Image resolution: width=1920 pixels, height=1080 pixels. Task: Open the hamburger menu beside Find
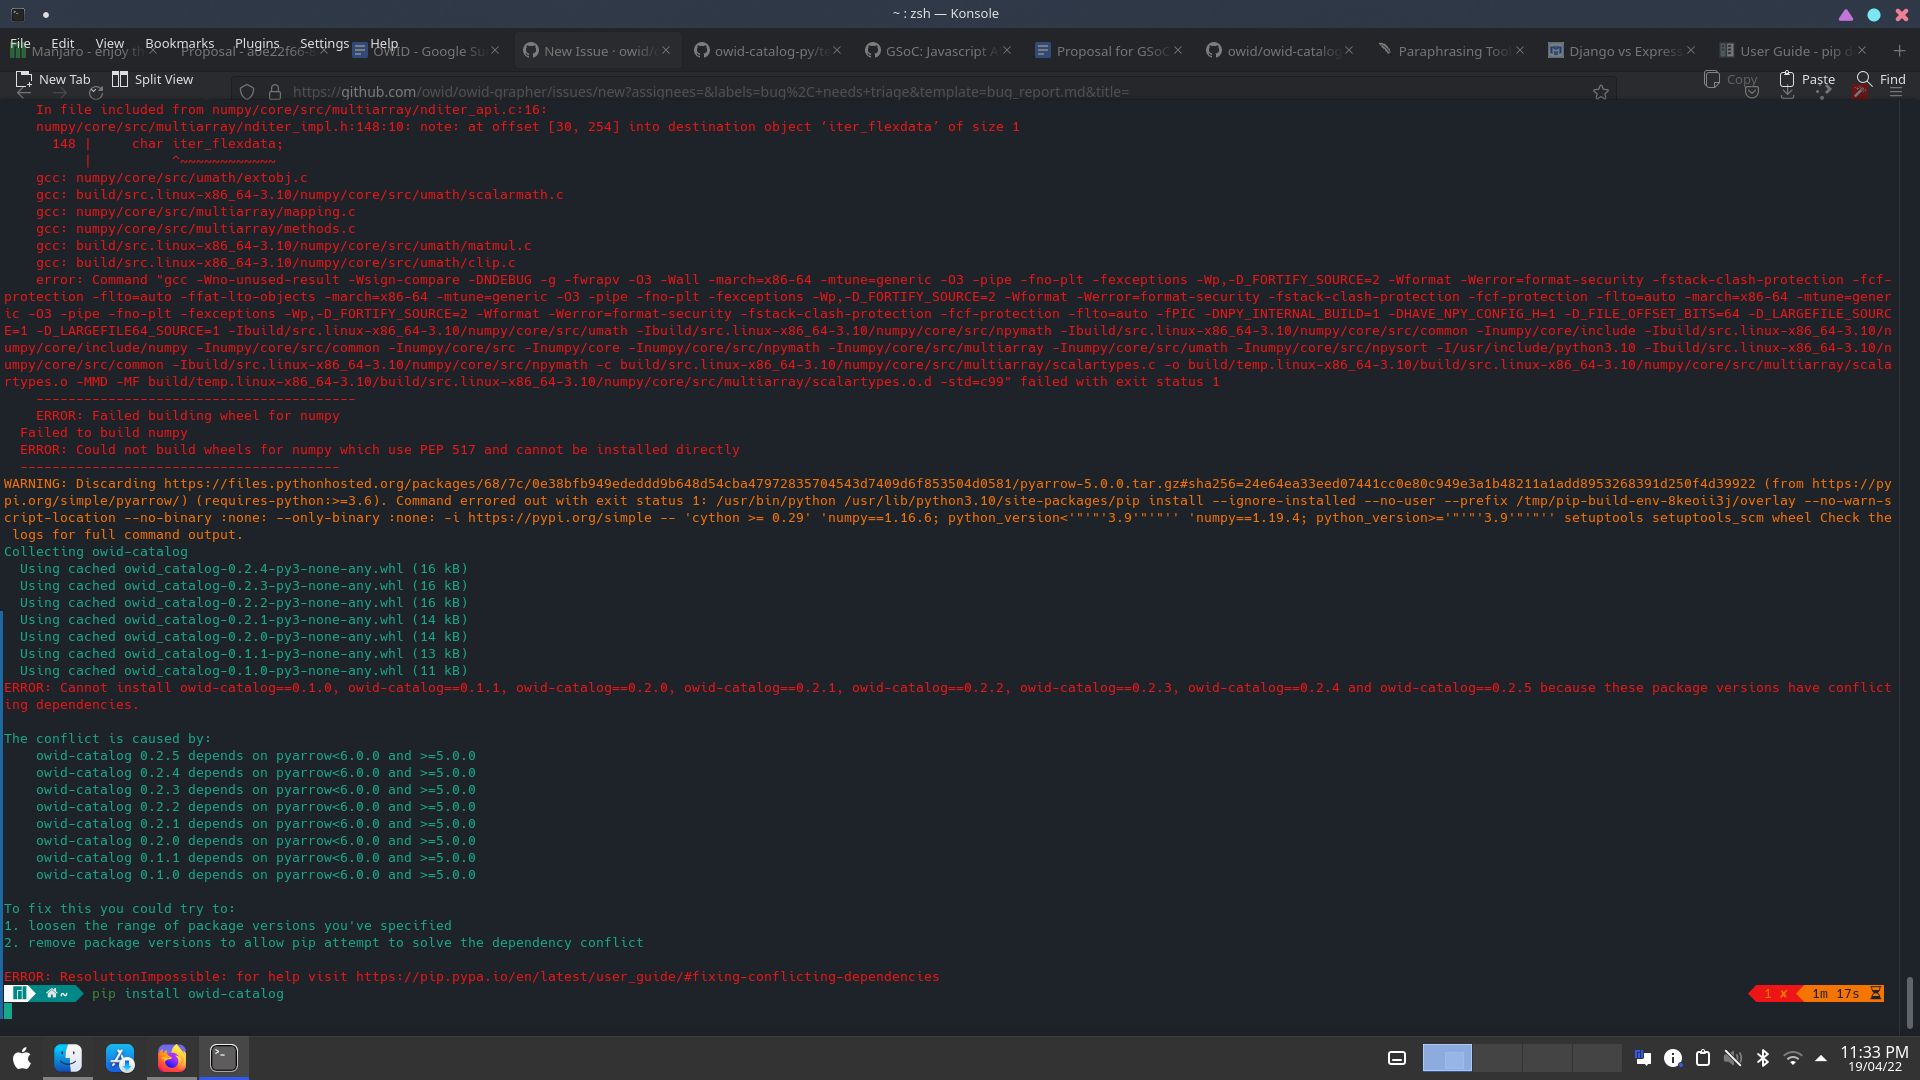[1896, 92]
